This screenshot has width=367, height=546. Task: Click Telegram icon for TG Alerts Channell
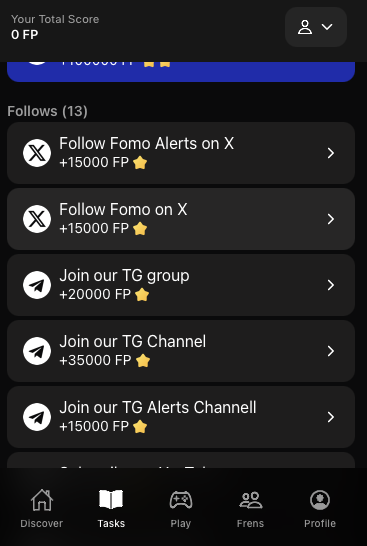pyautogui.click(x=37, y=417)
